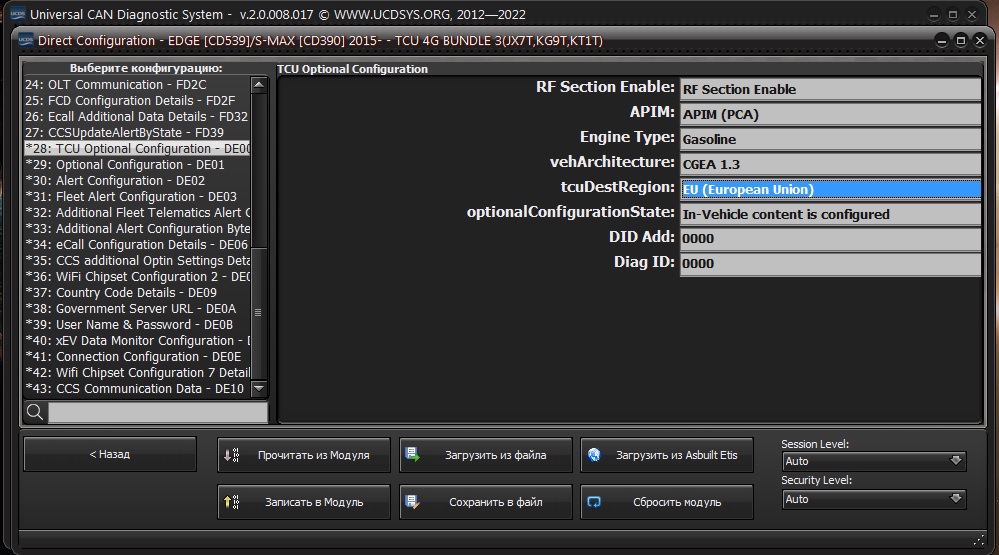Click the Engine Type value field
999x555 pixels.
coord(830,139)
